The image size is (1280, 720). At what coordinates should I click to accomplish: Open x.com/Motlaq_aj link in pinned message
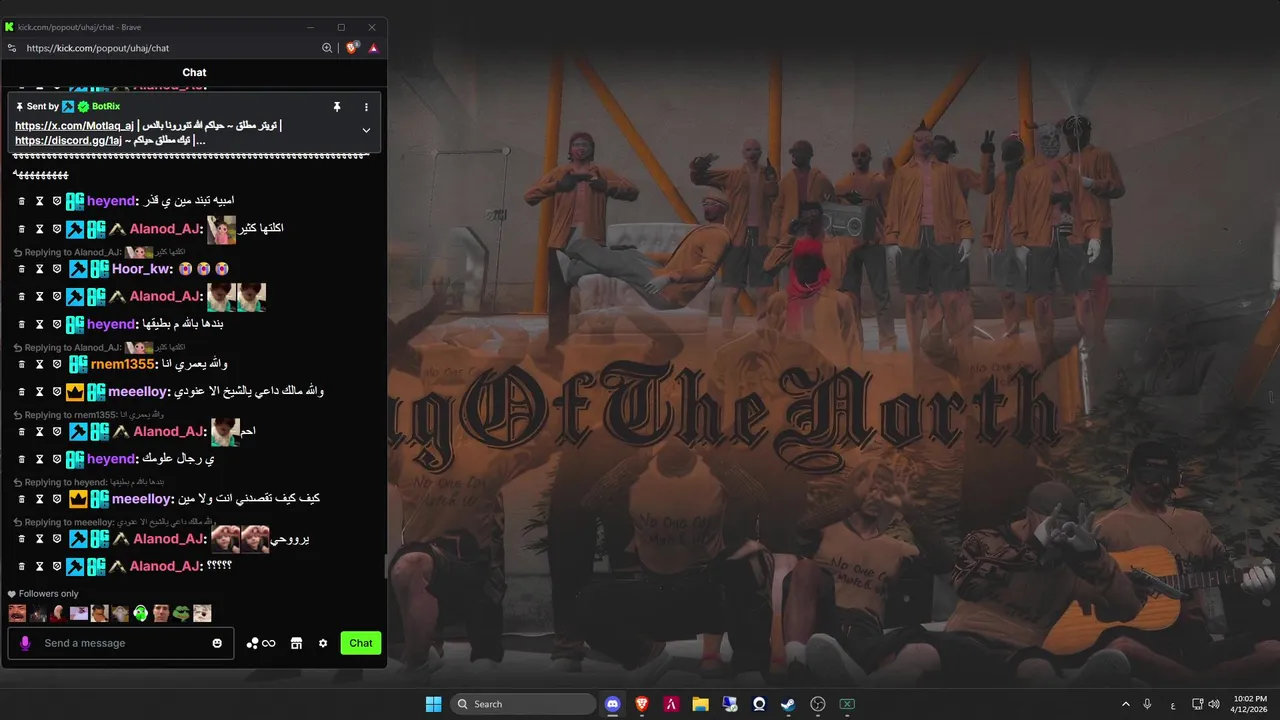click(74, 126)
